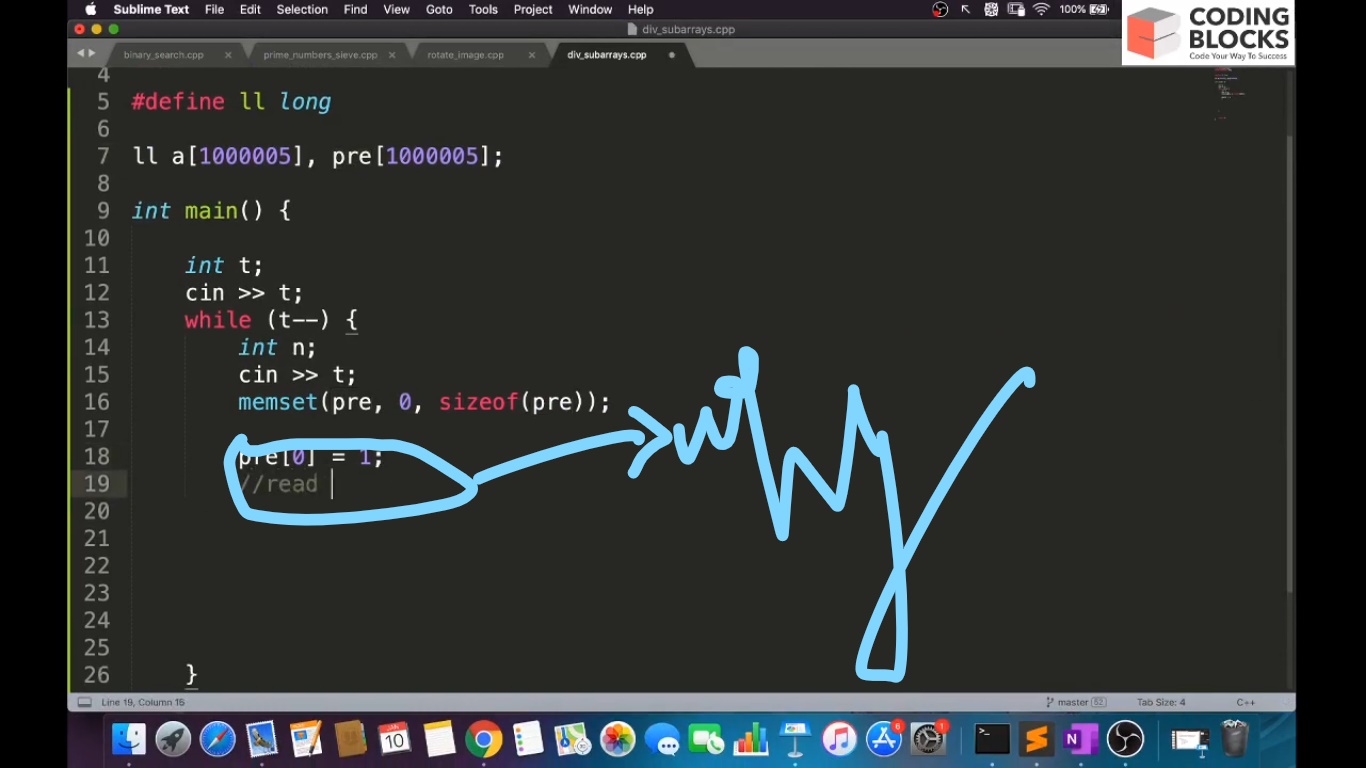Close the prime_numbers_sieve.cpp tab
Viewport: 1366px width, 768px height.
392,55
